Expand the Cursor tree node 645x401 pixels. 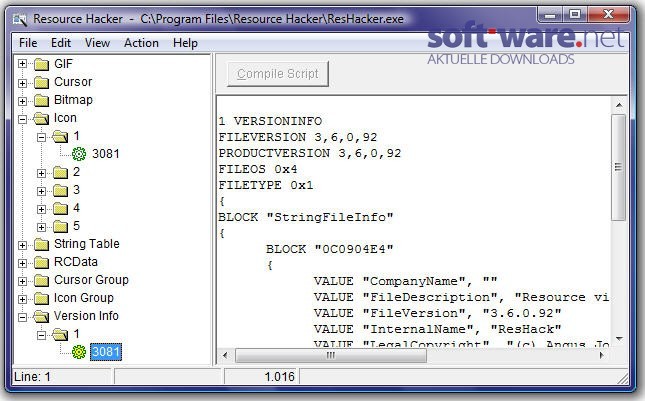coord(23,83)
